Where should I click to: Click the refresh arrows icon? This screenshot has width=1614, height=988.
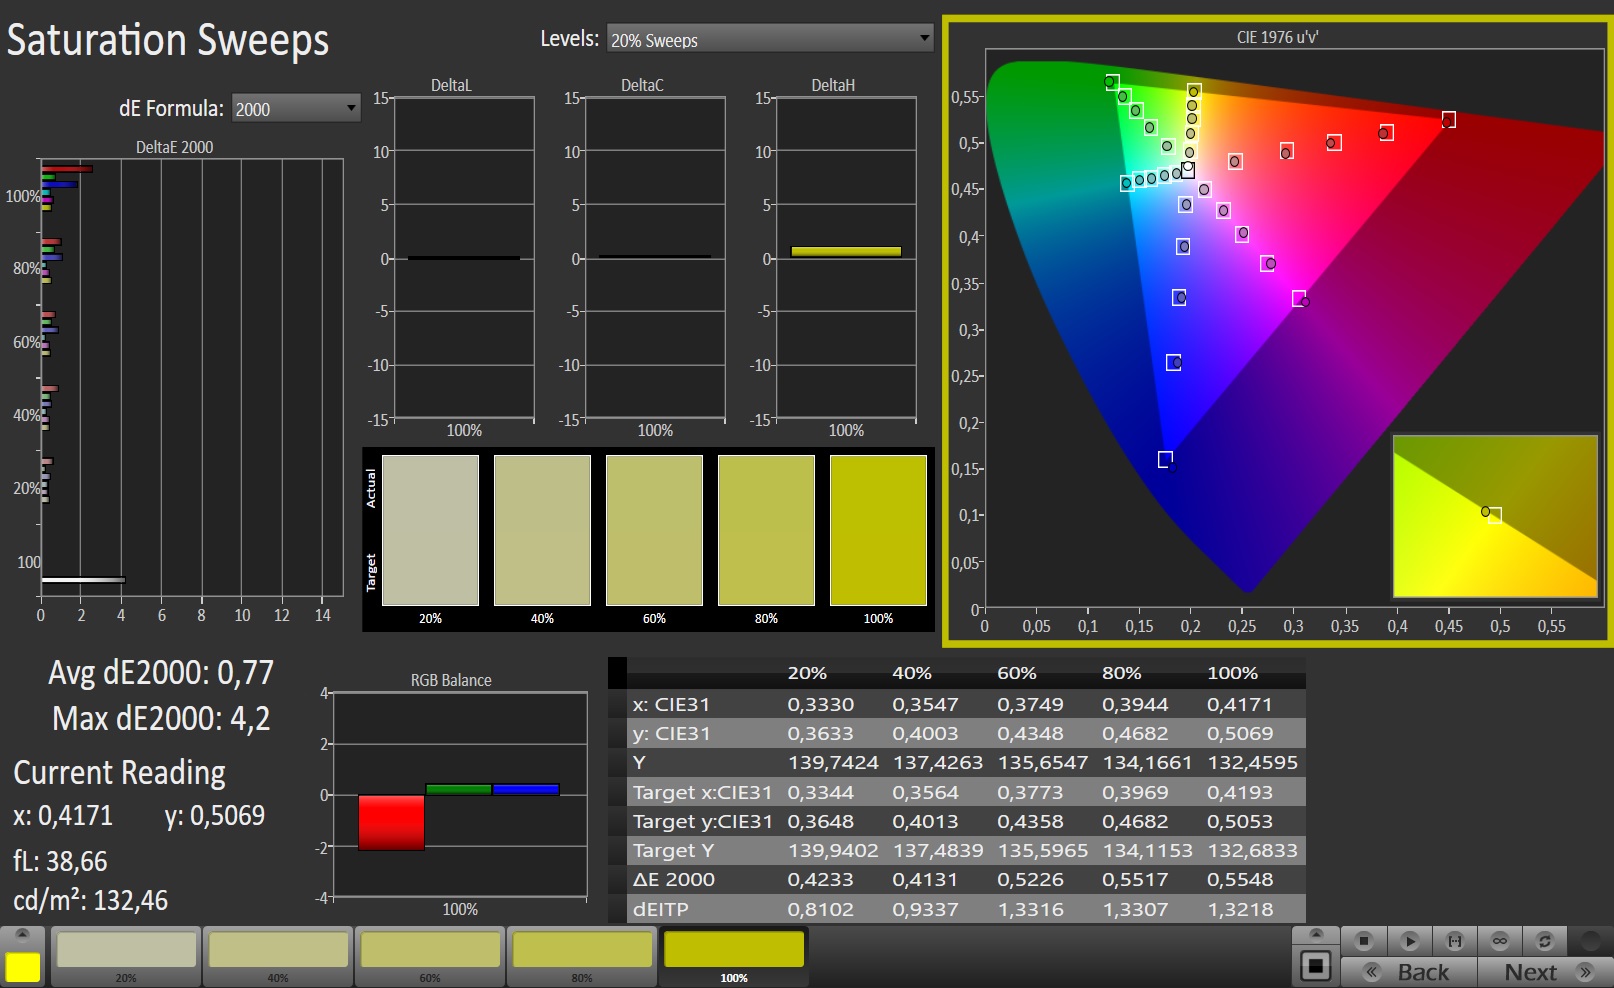pos(1544,941)
